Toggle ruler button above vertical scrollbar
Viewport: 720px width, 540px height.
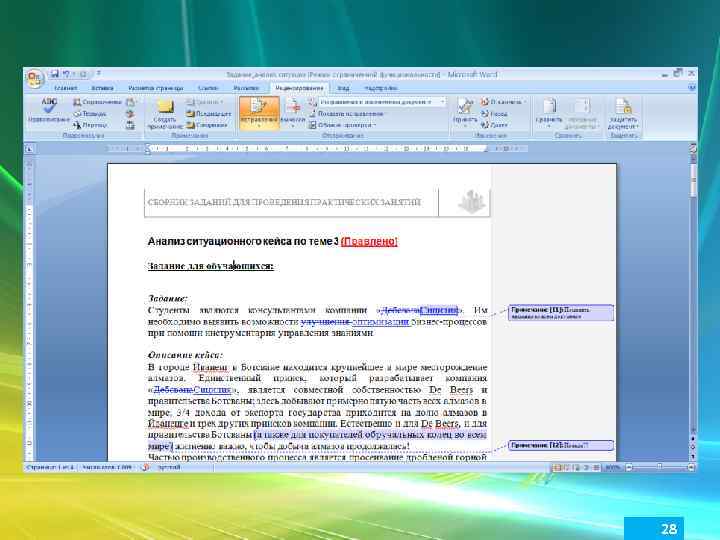tap(693, 148)
